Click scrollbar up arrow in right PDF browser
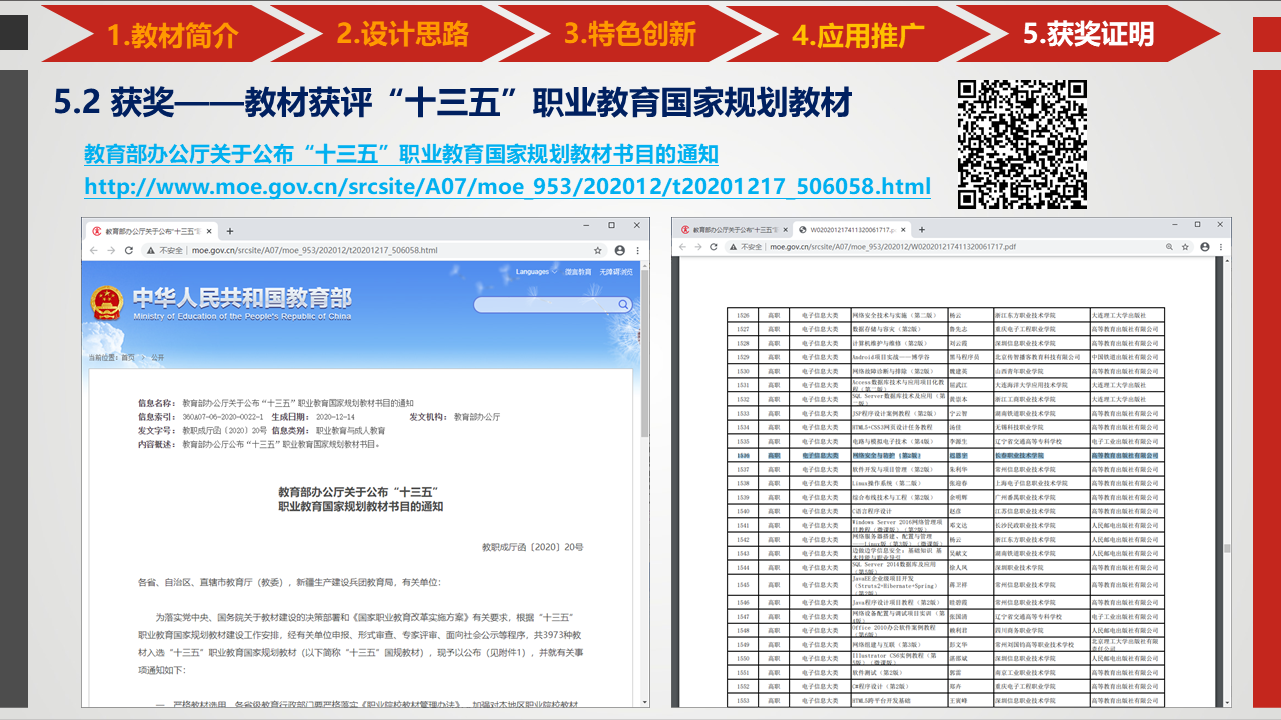The width and height of the screenshot is (1281, 720). pyautogui.click(x=1227, y=262)
